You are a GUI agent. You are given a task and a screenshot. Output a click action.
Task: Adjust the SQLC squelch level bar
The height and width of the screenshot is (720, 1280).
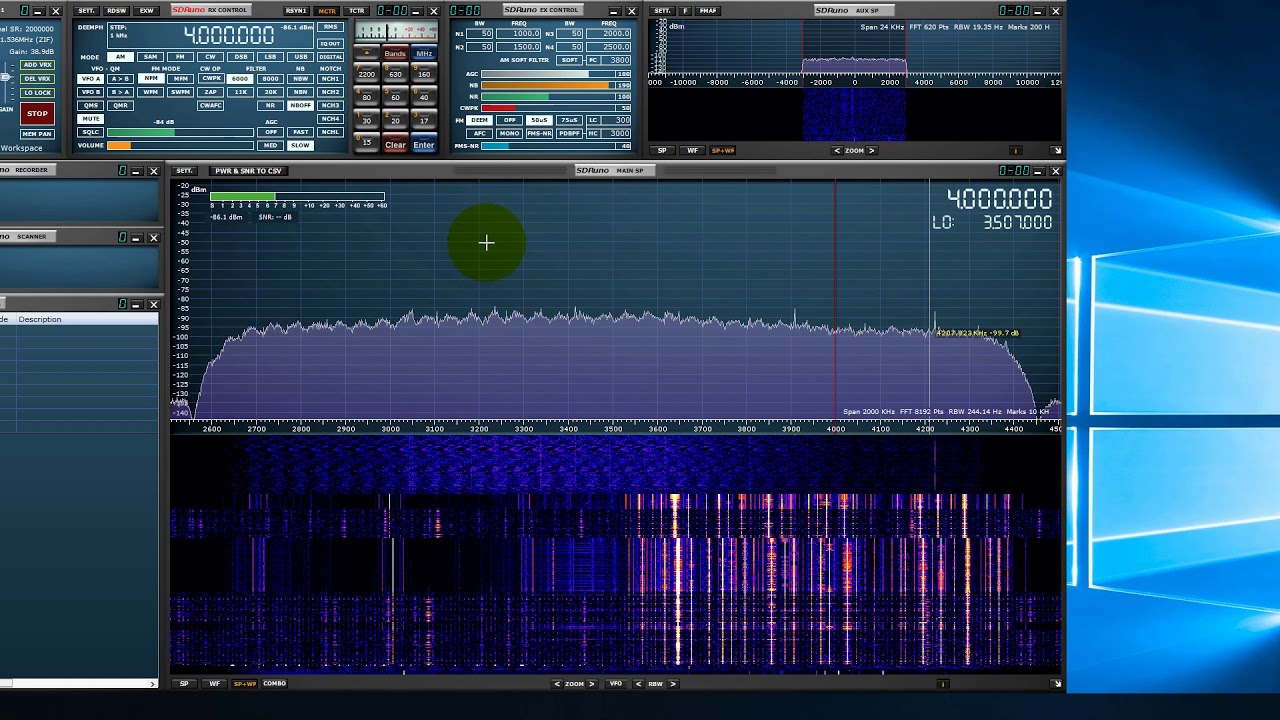coord(180,132)
